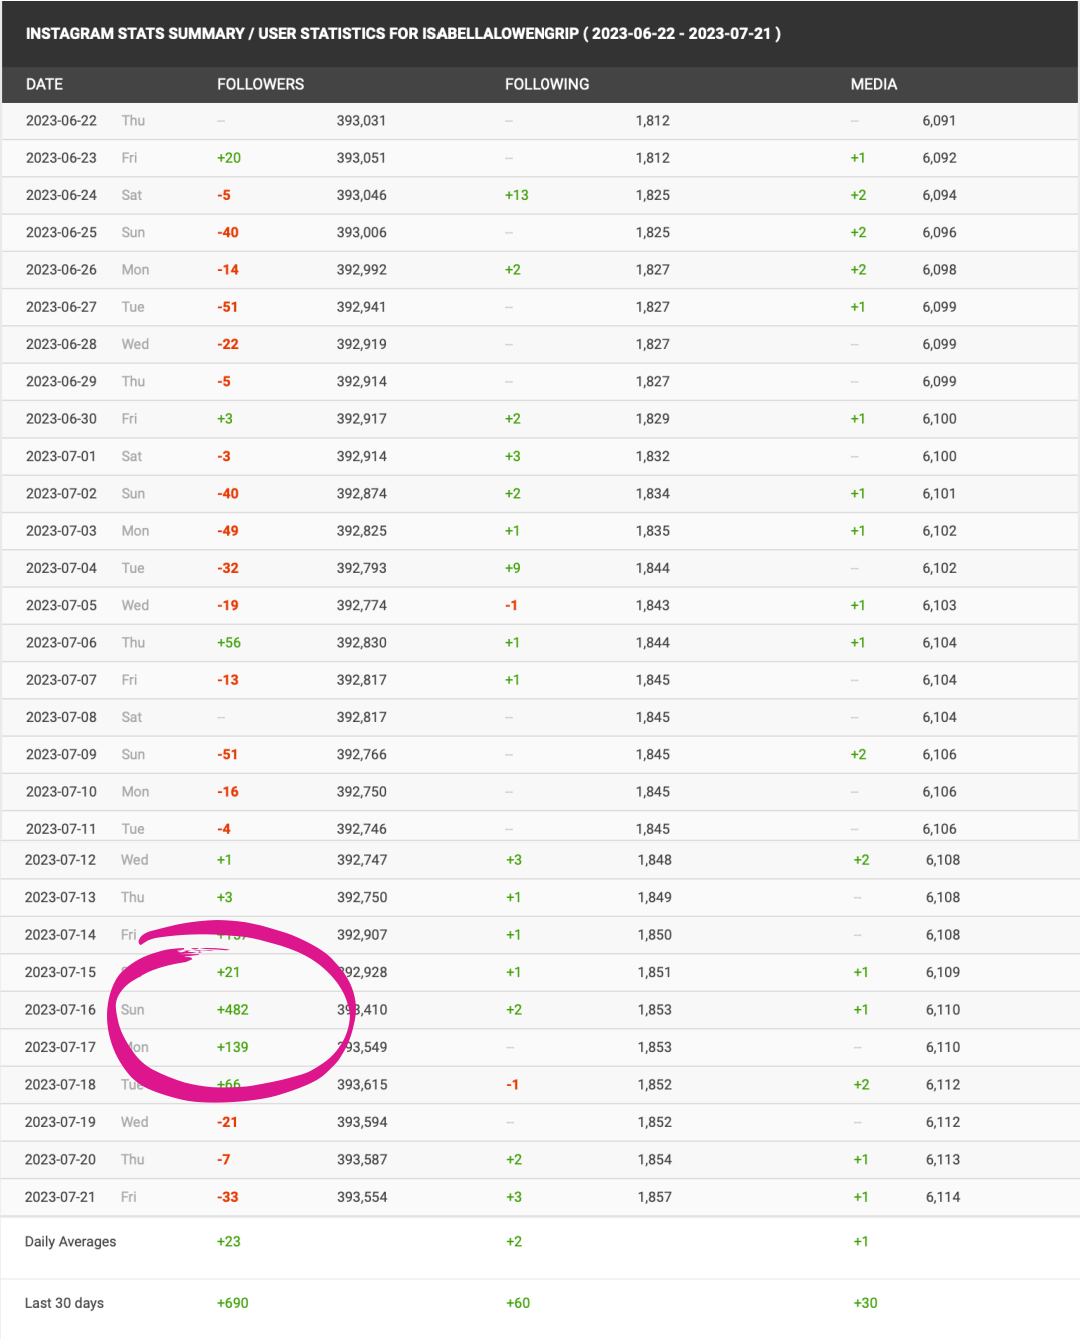Viewport: 1080px width, 1339px height.
Task: Click the -1 following change on 2023-07-05
Action: 511,605
